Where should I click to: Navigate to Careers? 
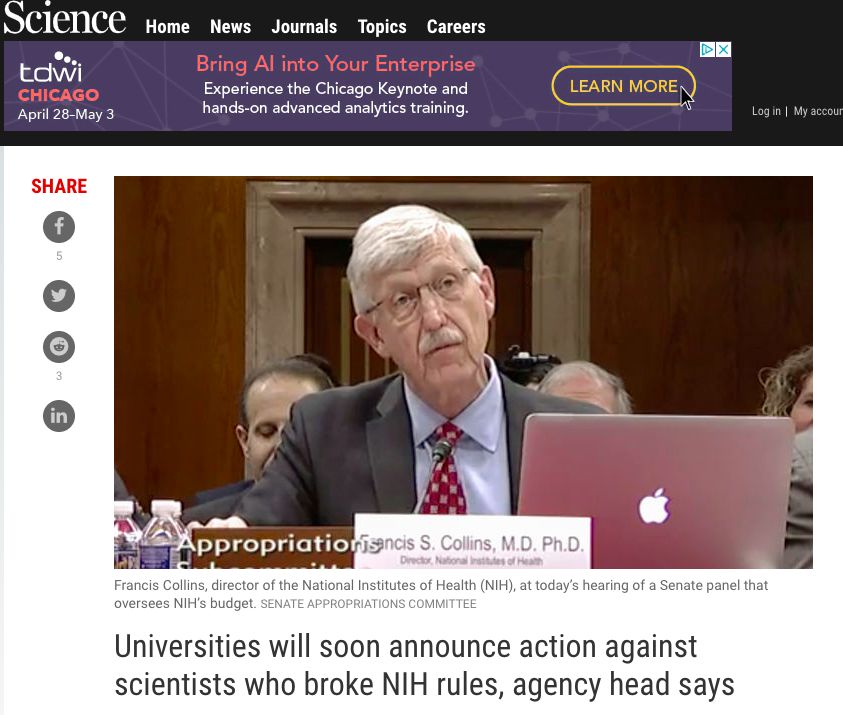coord(456,27)
